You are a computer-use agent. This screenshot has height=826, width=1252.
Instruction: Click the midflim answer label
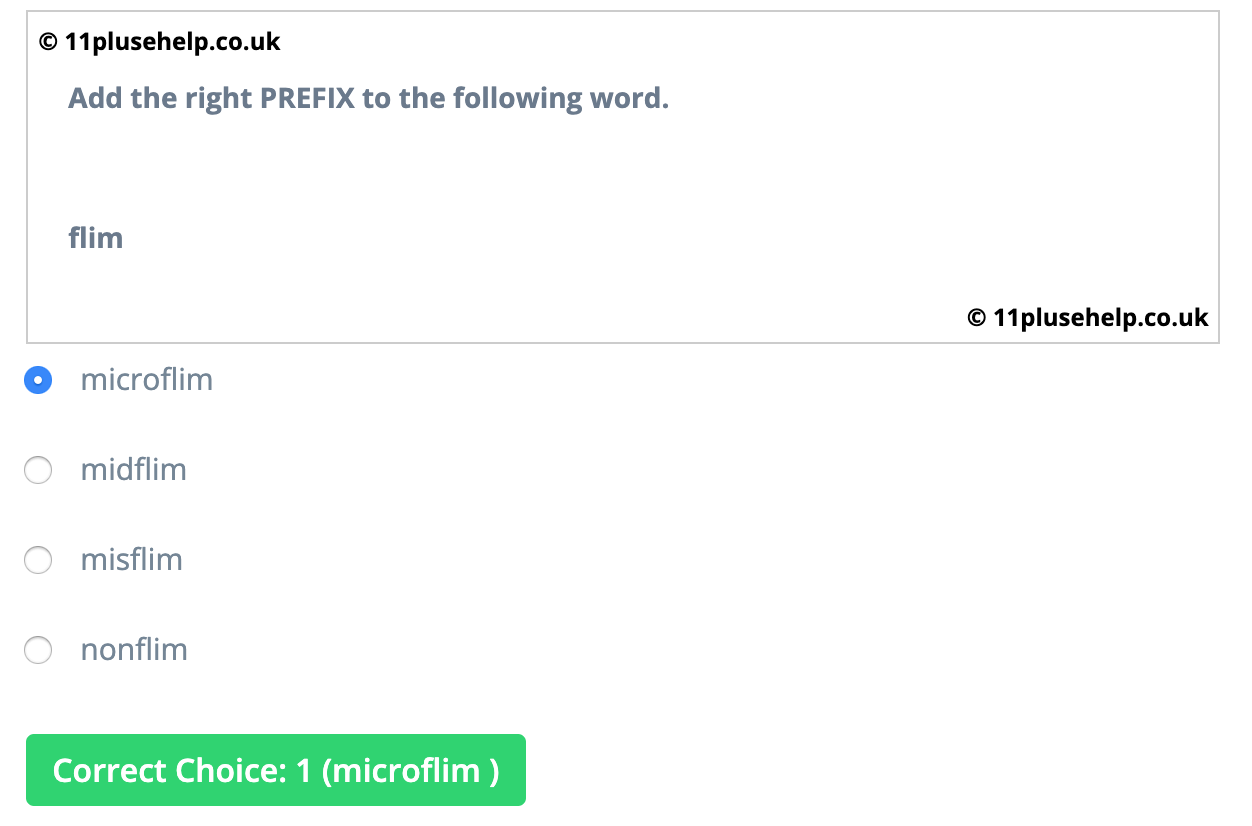click(x=134, y=470)
